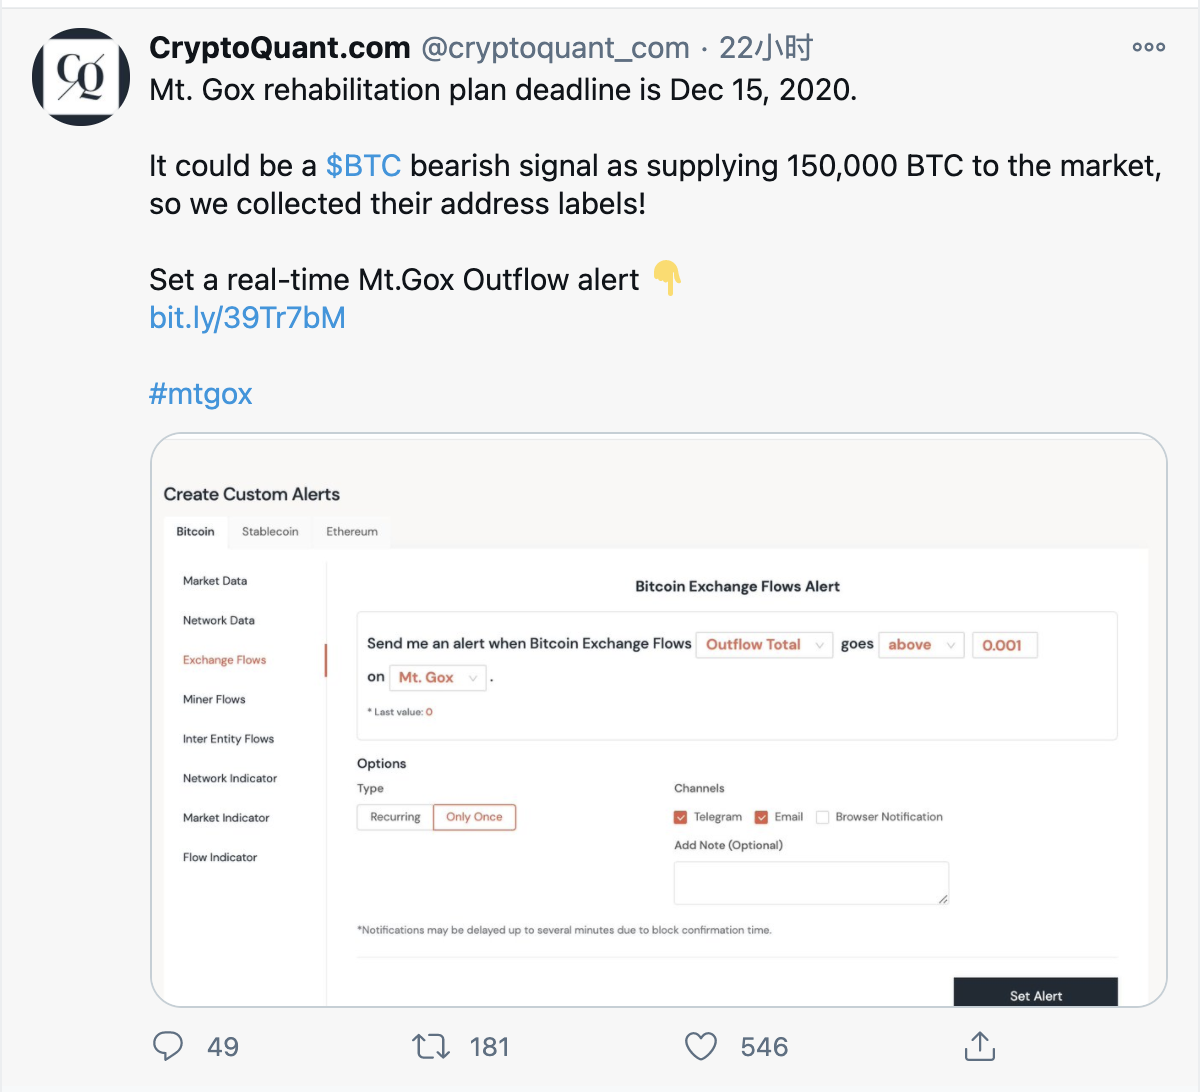Select Miner Flows in the sidebar
1204x1092 pixels.
pos(214,700)
